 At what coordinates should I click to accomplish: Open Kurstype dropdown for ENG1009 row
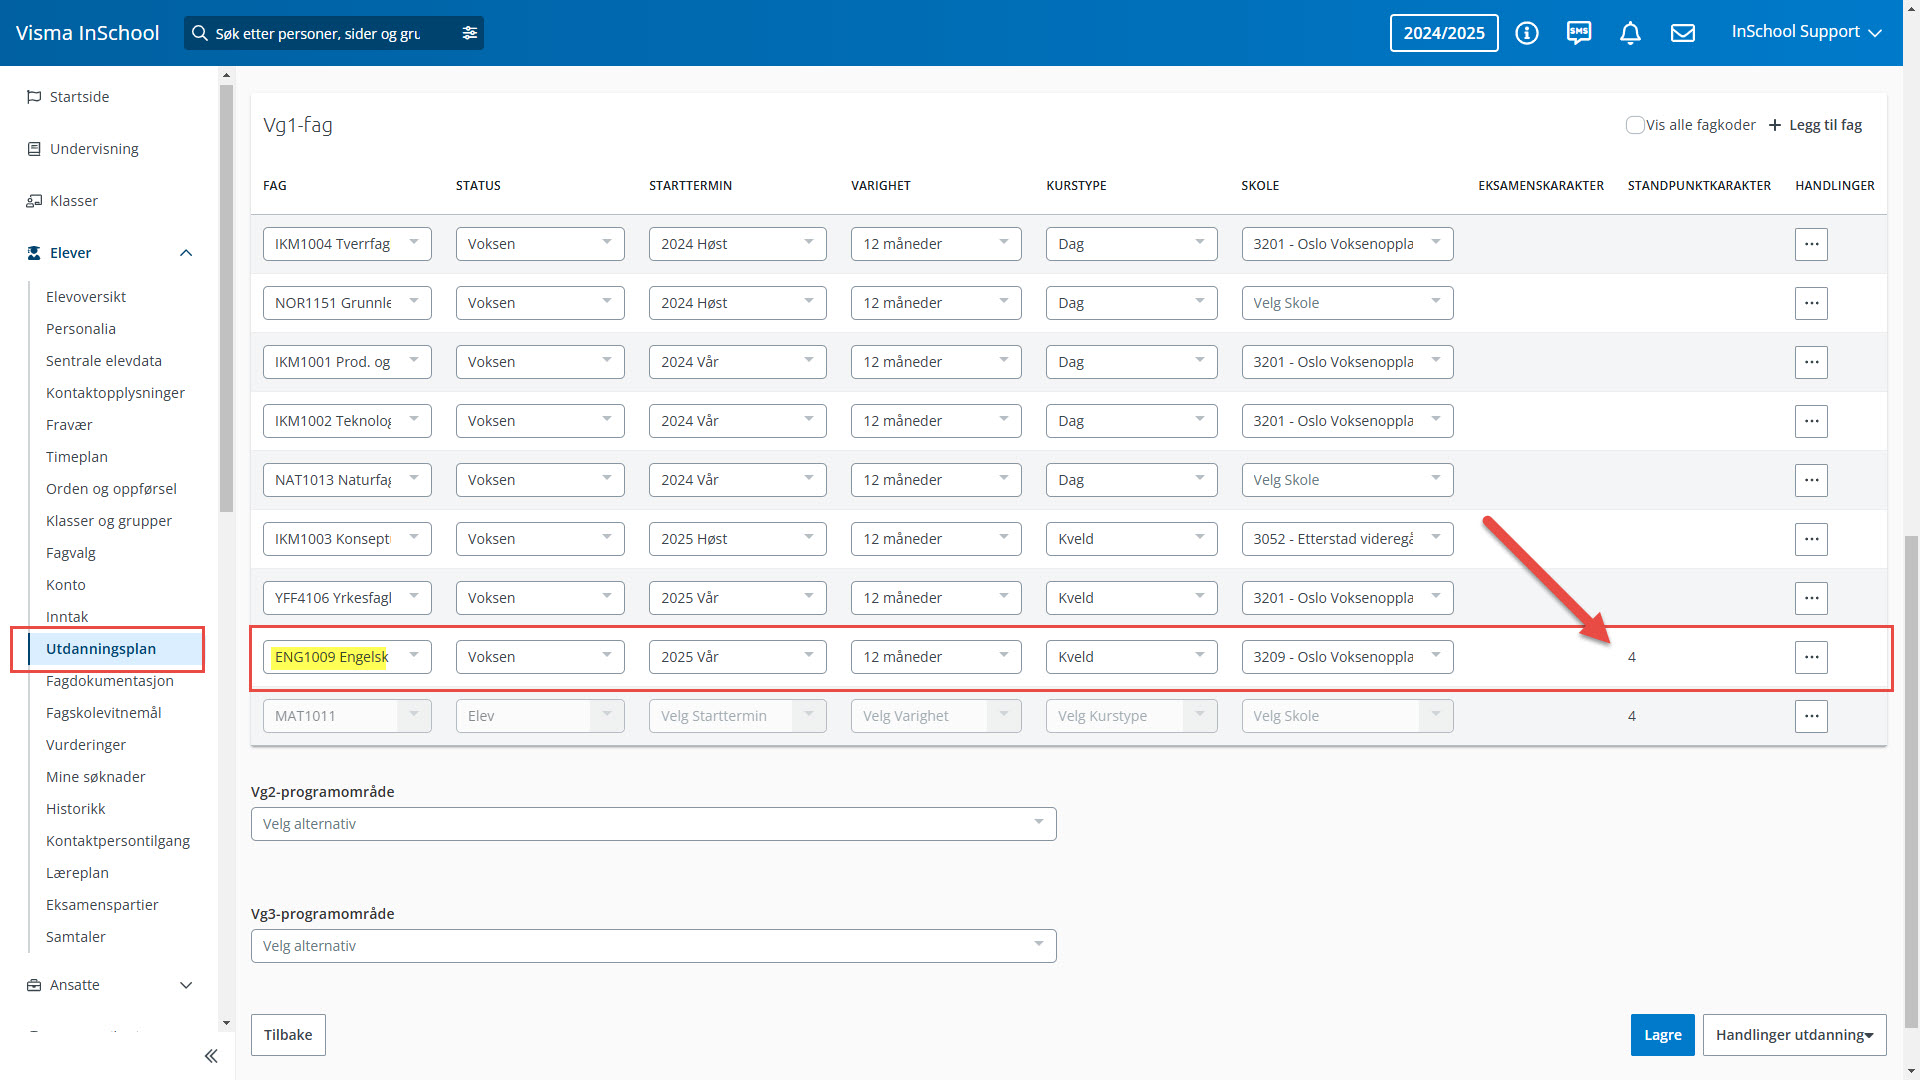click(x=1131, y=657)
